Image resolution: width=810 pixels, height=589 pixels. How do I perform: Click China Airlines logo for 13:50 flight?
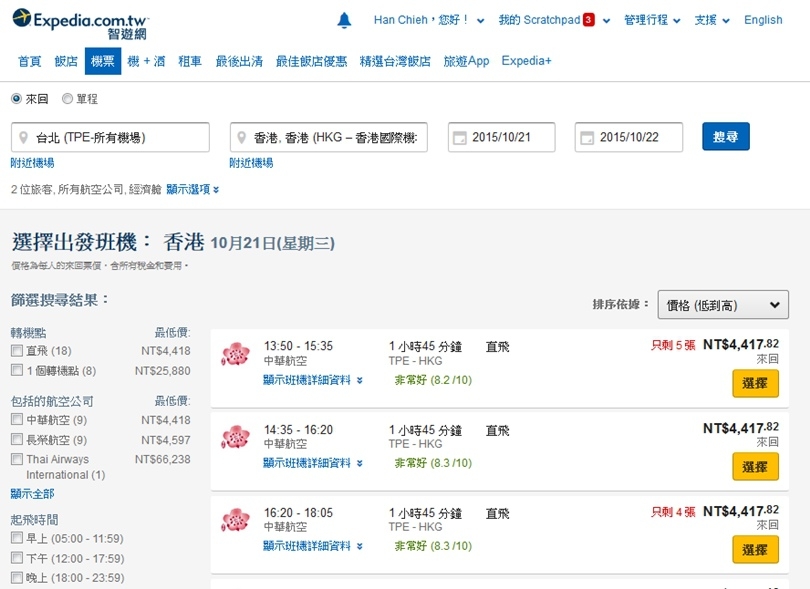coord(235,354)
